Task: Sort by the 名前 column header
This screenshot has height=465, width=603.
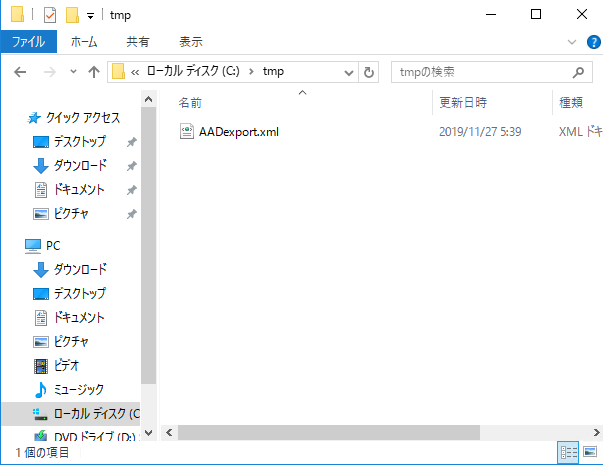Action: [190, 103]
